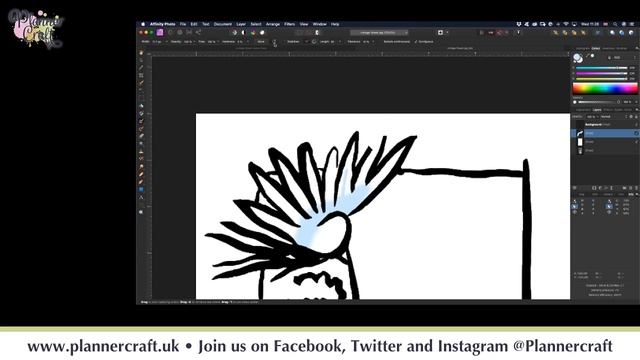Open the Arrange menu

click(x=273, y=24)
